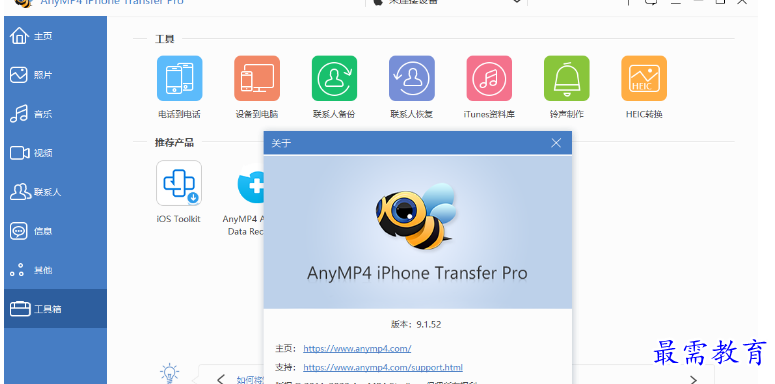Open the Photos (照片) sidebar tab
The image size is (775, 384).
(x=55, y=75)
